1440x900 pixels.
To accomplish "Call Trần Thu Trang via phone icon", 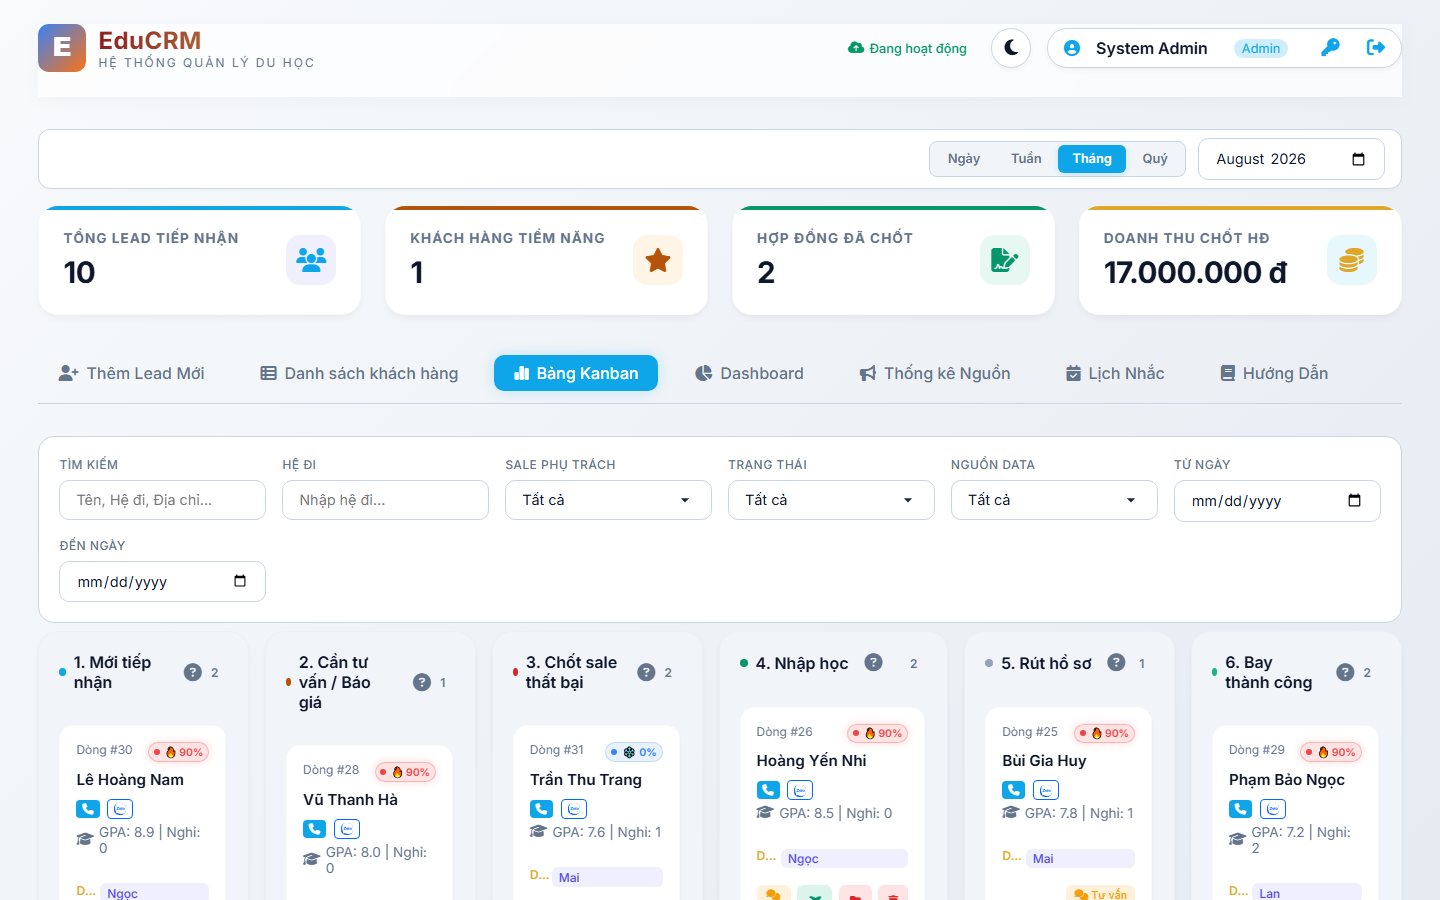I will click(542, 809).
